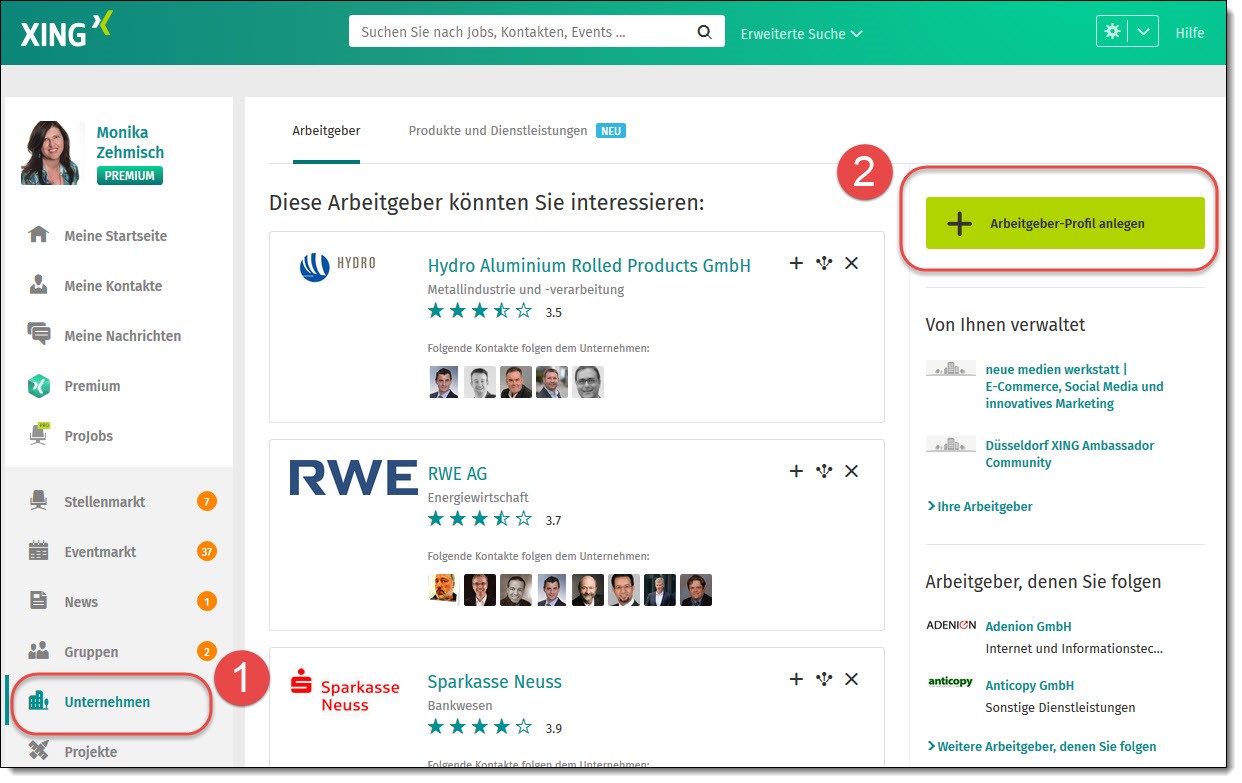
Task: Click Eventmarkt badge showing 37
Action: (x=207, y=551)
